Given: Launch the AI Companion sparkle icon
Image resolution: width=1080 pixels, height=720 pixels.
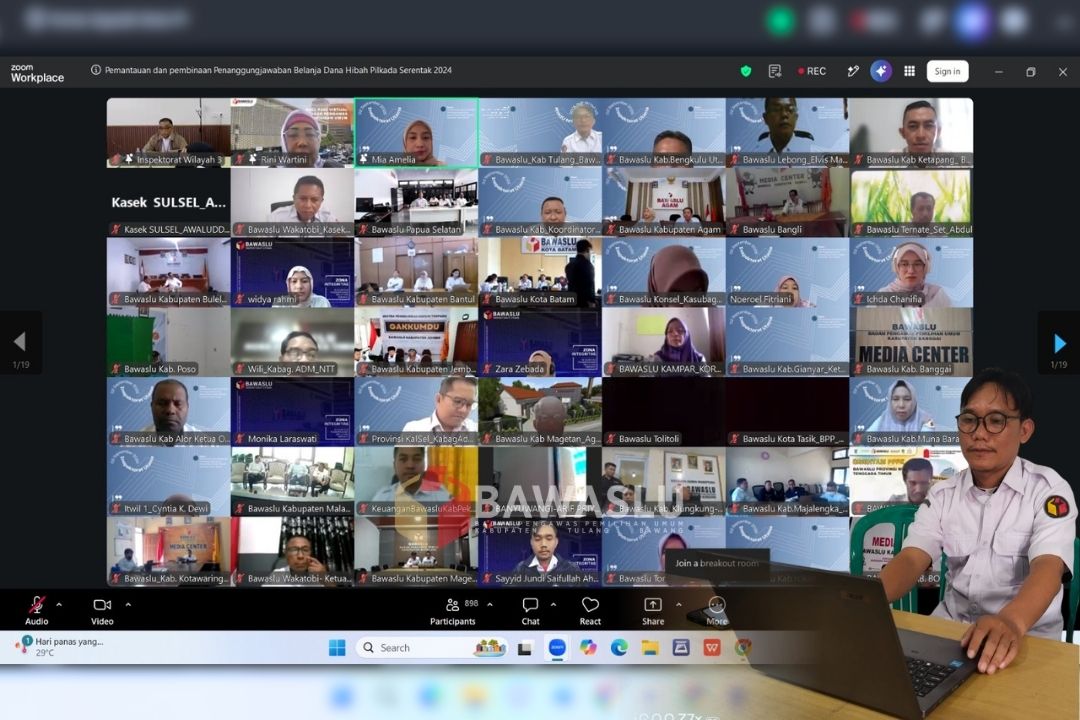Looking at the screenshot, I should [881, 71].
